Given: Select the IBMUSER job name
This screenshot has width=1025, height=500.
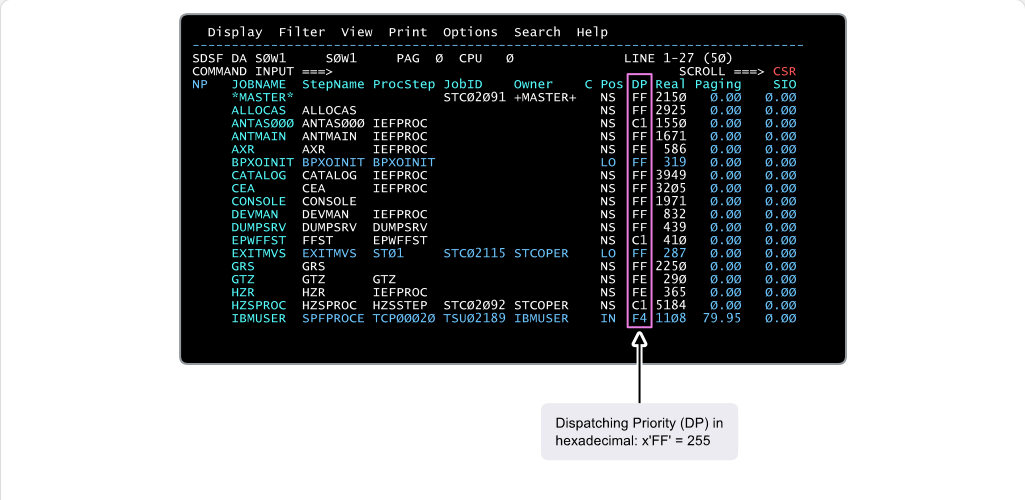Looking at the screenshot, I should [x=258, y=318].
